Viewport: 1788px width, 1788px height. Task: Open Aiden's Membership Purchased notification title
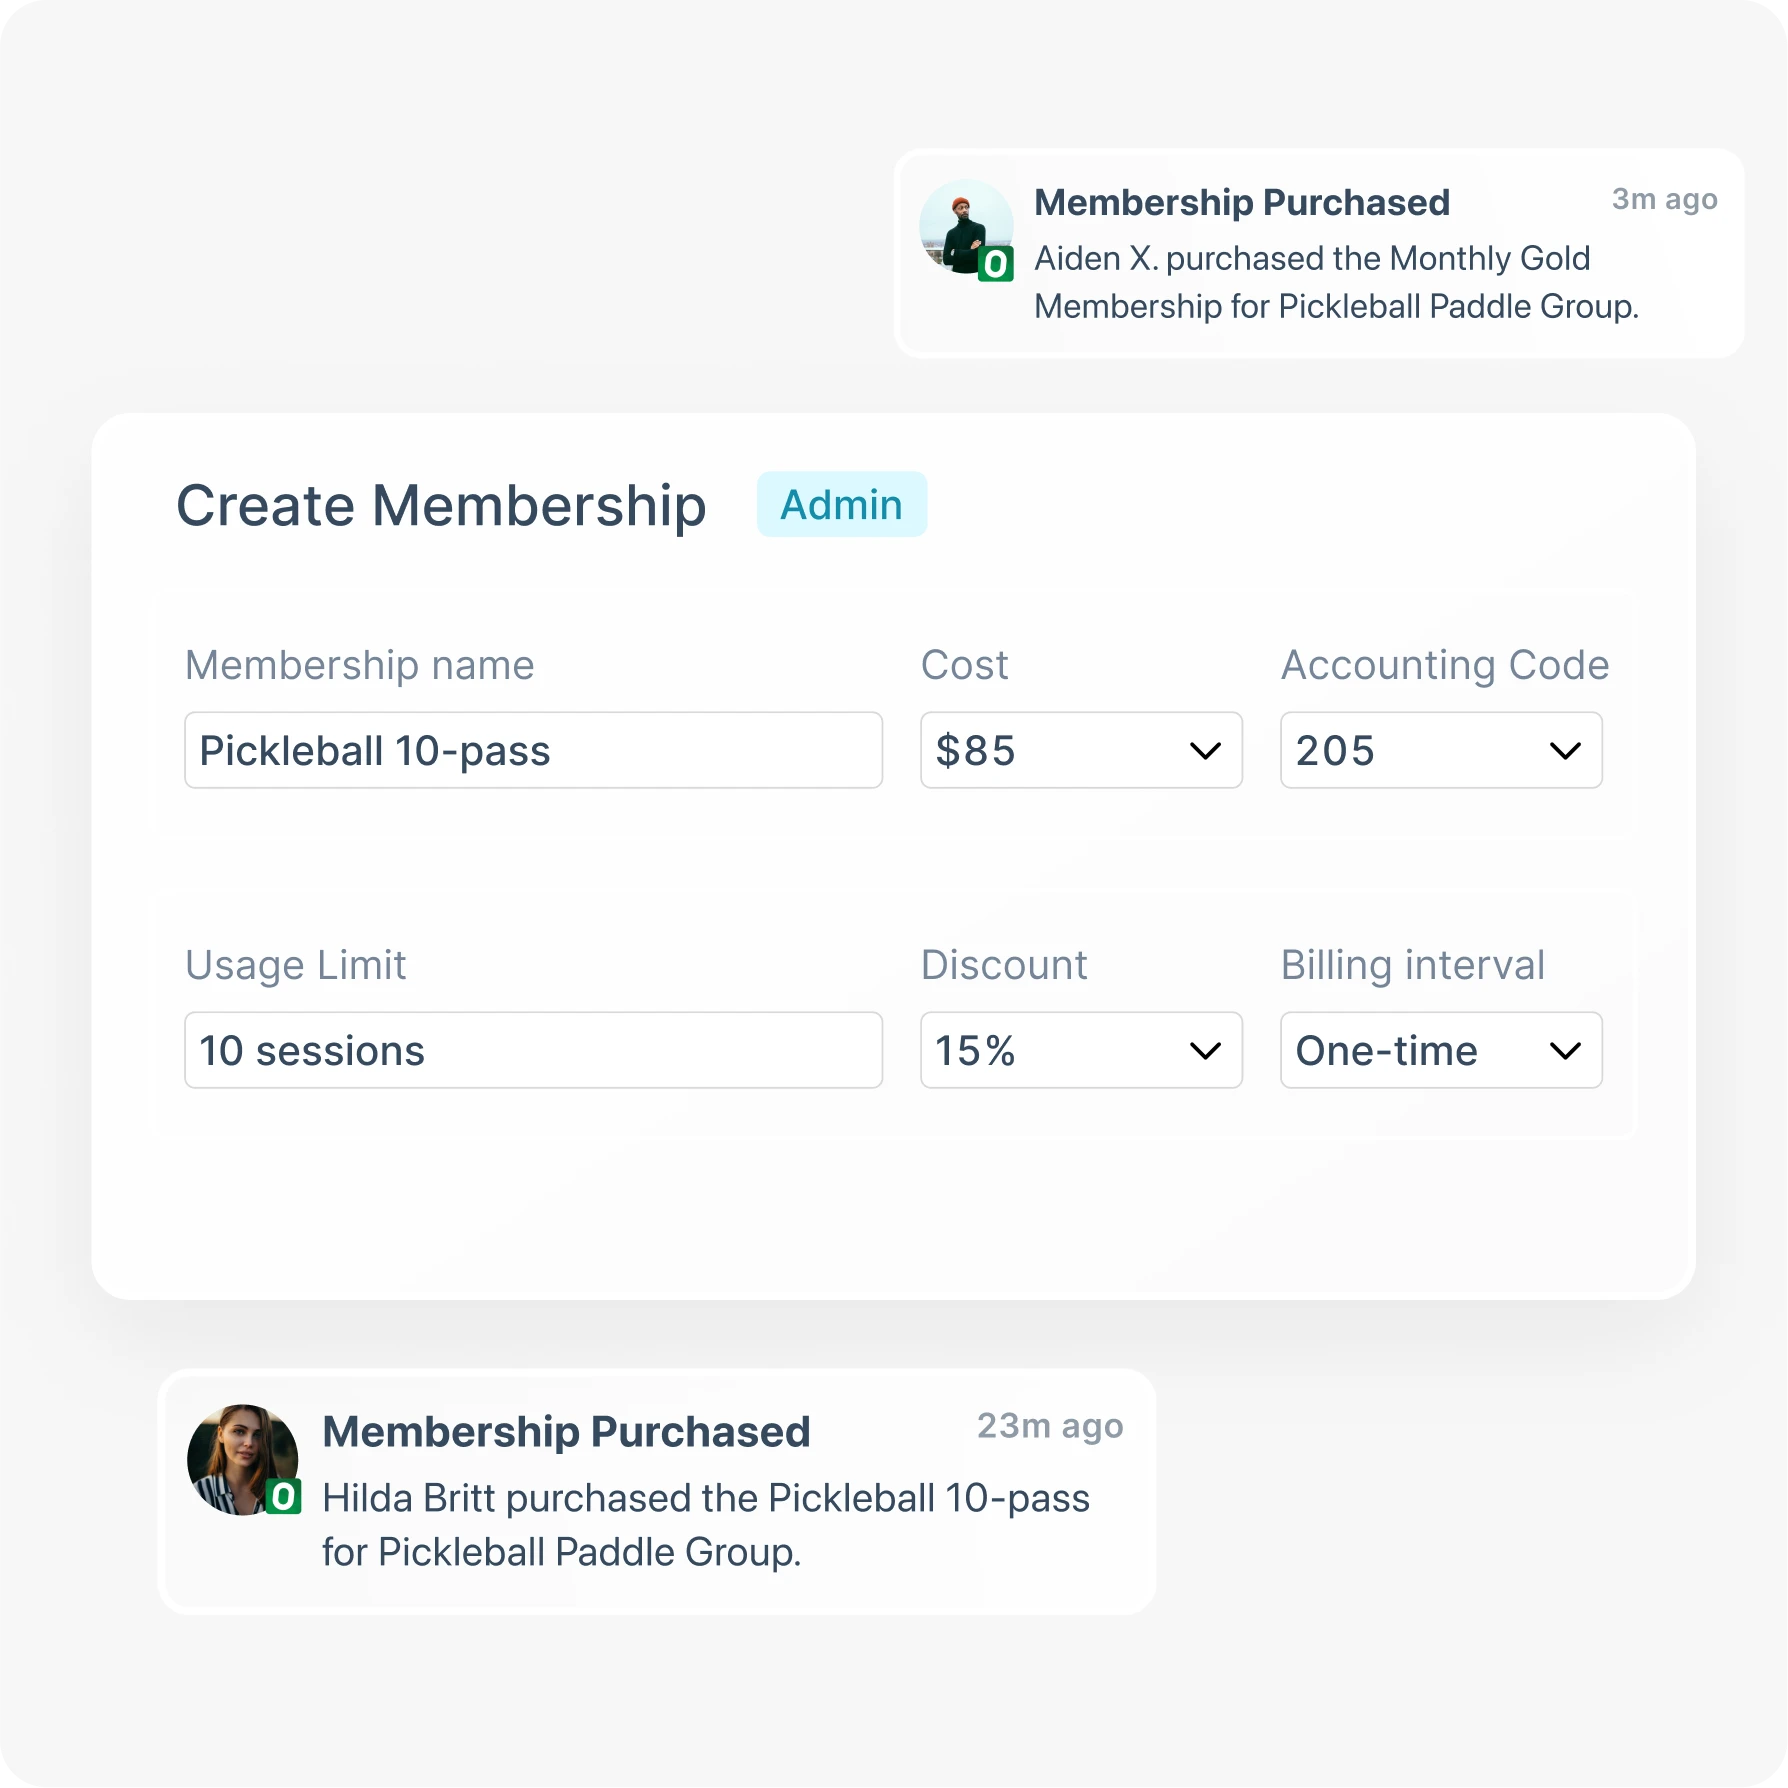pos(1241,203)
